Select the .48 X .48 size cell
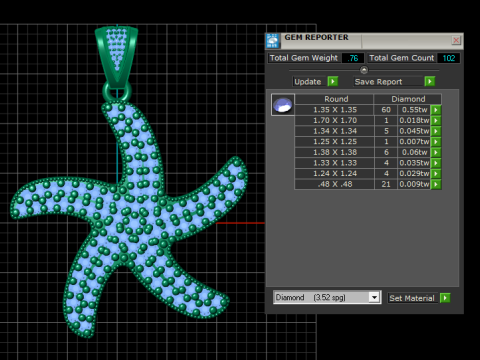Image resolution: width=480 pixels, height=360 pixels. coord(334,184)
